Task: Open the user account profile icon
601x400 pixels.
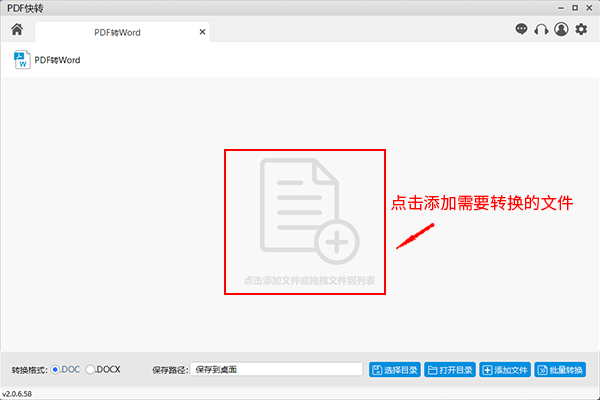Action: (x=561, y=29)
